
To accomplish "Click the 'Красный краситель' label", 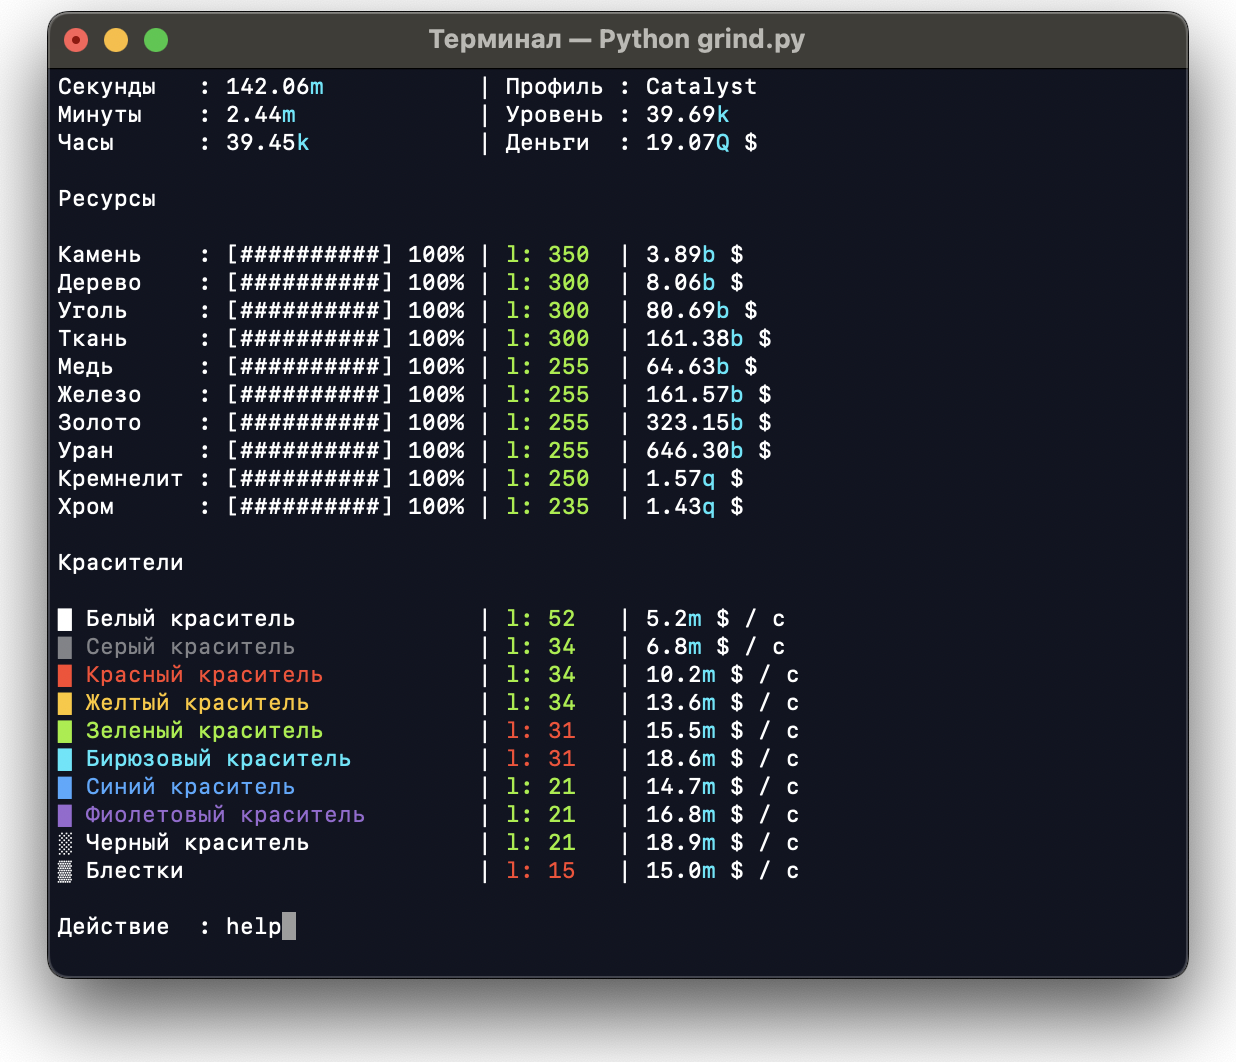I will [x=205, y=675].
